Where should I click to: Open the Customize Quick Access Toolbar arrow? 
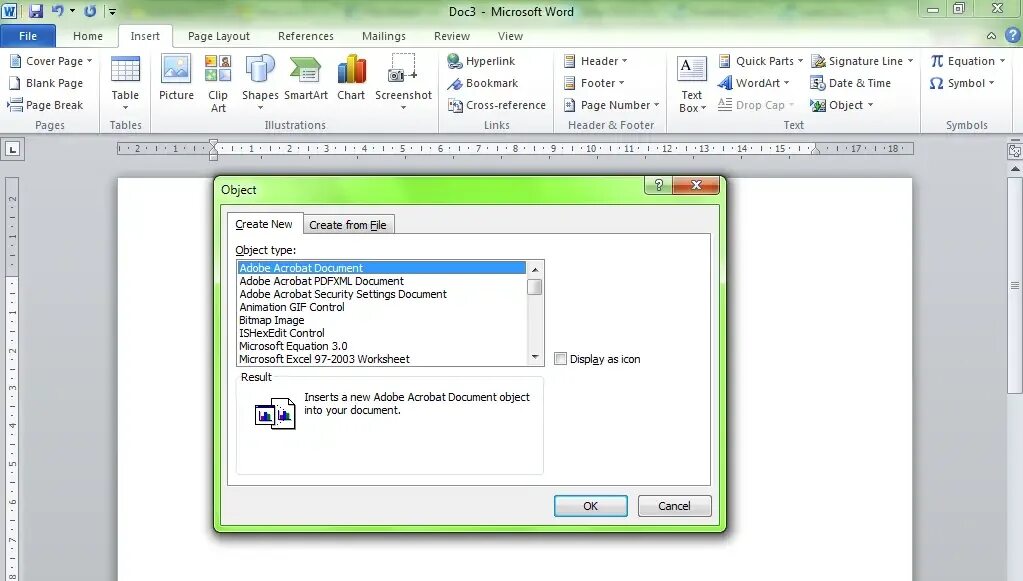click(112, 11)
